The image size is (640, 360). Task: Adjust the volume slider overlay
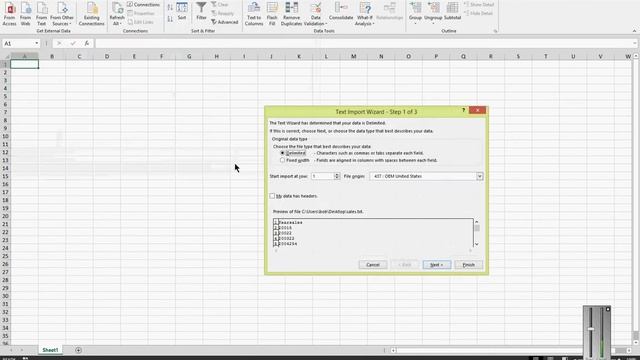pos(591,329)
